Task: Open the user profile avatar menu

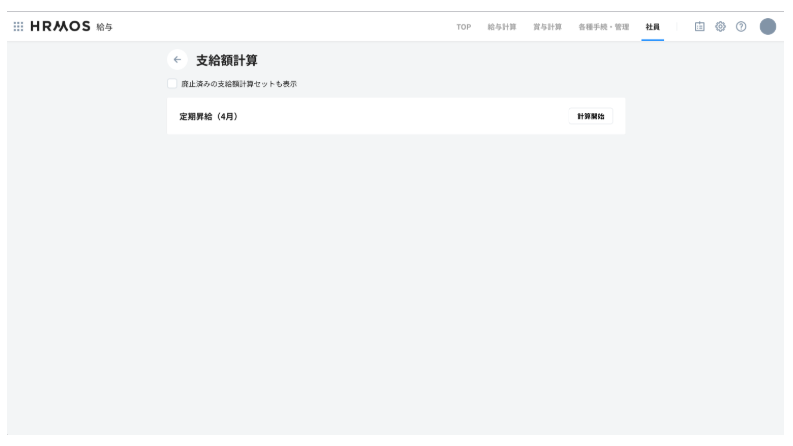Action: pyautogui.click(x=768, y=26)
